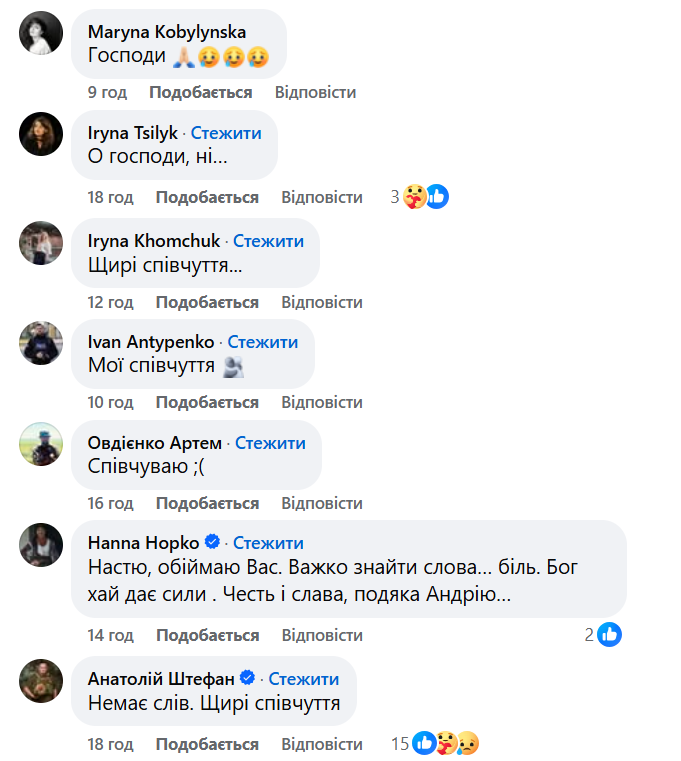Screen dimensions: 681x761
Task: Click the like reaction icon on Hanna Hopko's comment
Action: 609,634
